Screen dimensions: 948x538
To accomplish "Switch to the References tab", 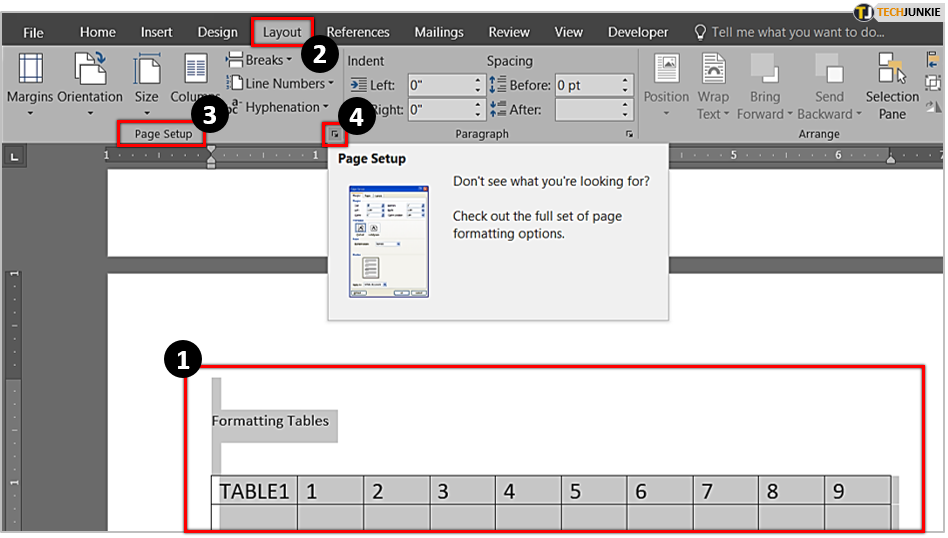I will pos(358,32).
